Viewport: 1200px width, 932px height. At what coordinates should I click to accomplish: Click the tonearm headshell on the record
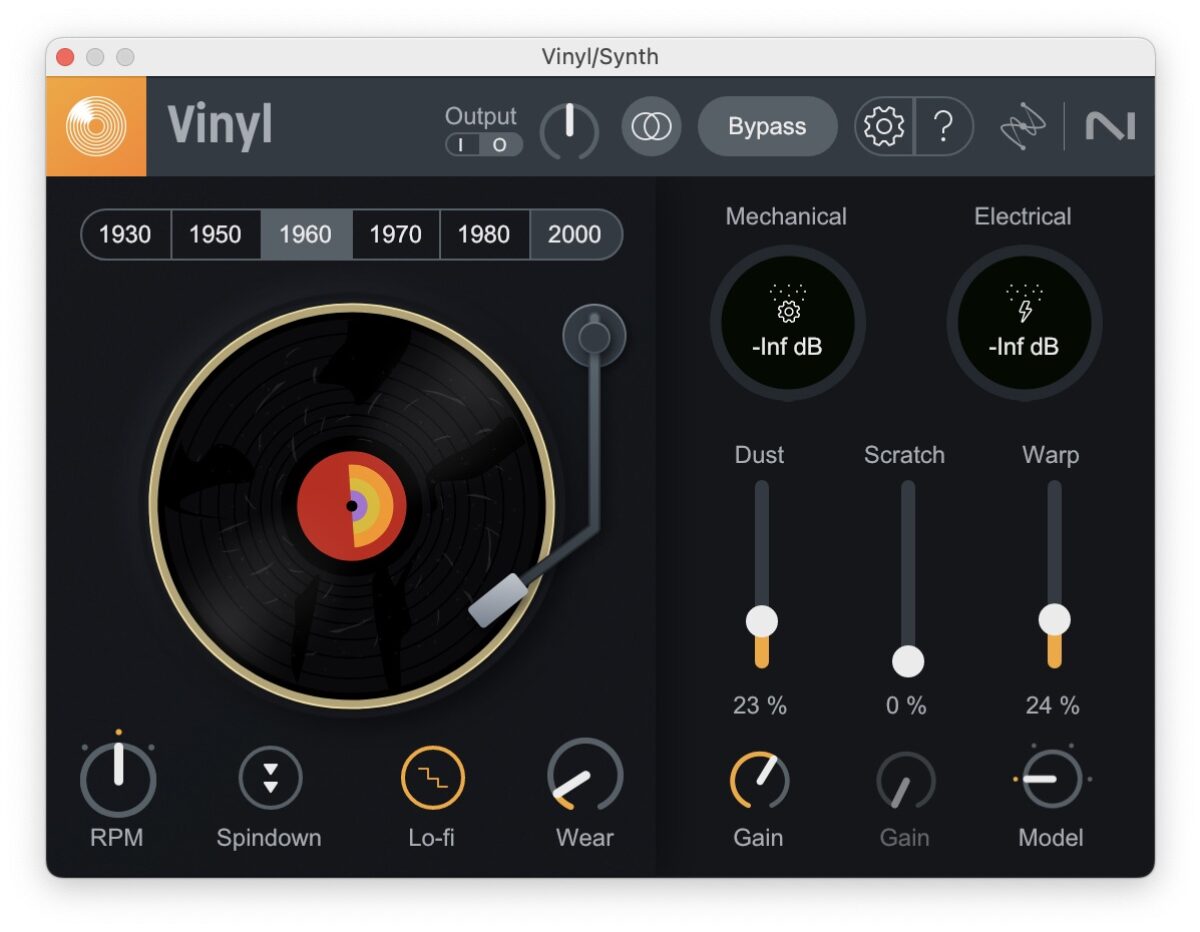click(x=498, y=601)
